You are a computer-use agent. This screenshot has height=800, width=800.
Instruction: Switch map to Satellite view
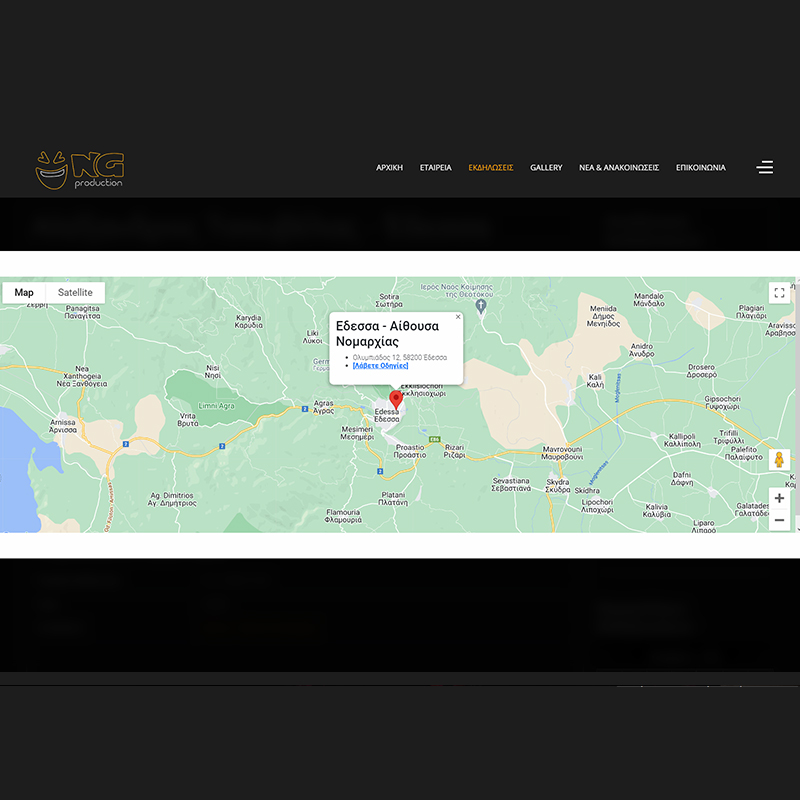[75, 292]
